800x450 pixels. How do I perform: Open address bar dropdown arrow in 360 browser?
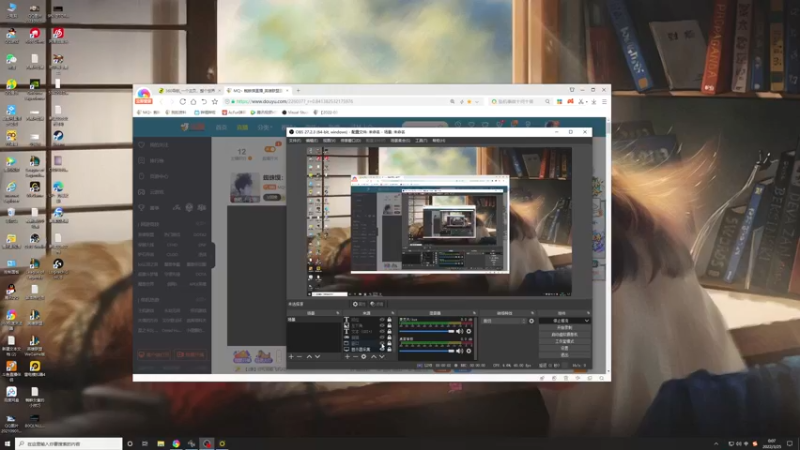coord(478,102)
